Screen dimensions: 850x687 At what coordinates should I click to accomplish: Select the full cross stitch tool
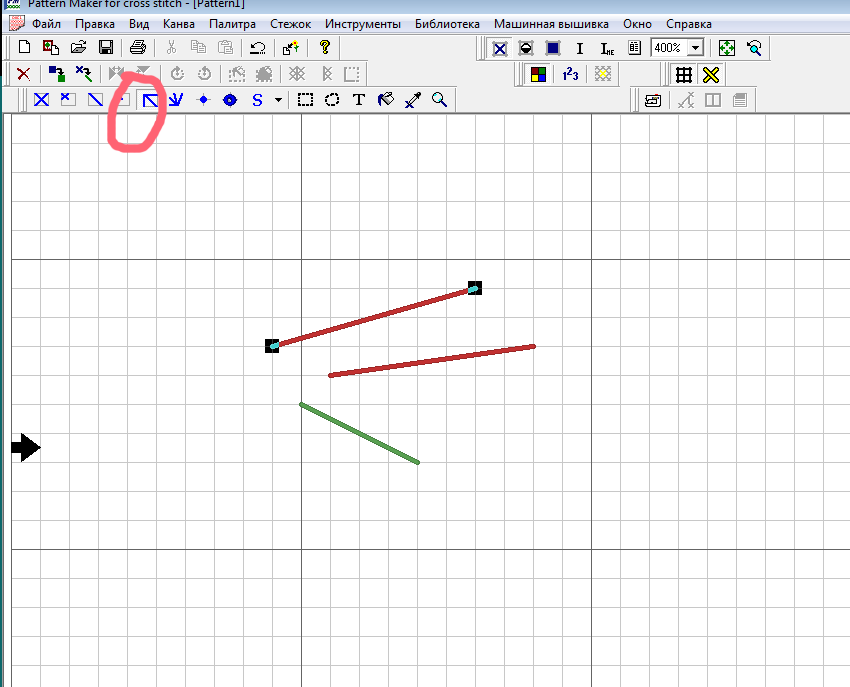click(x=41, y=100)
